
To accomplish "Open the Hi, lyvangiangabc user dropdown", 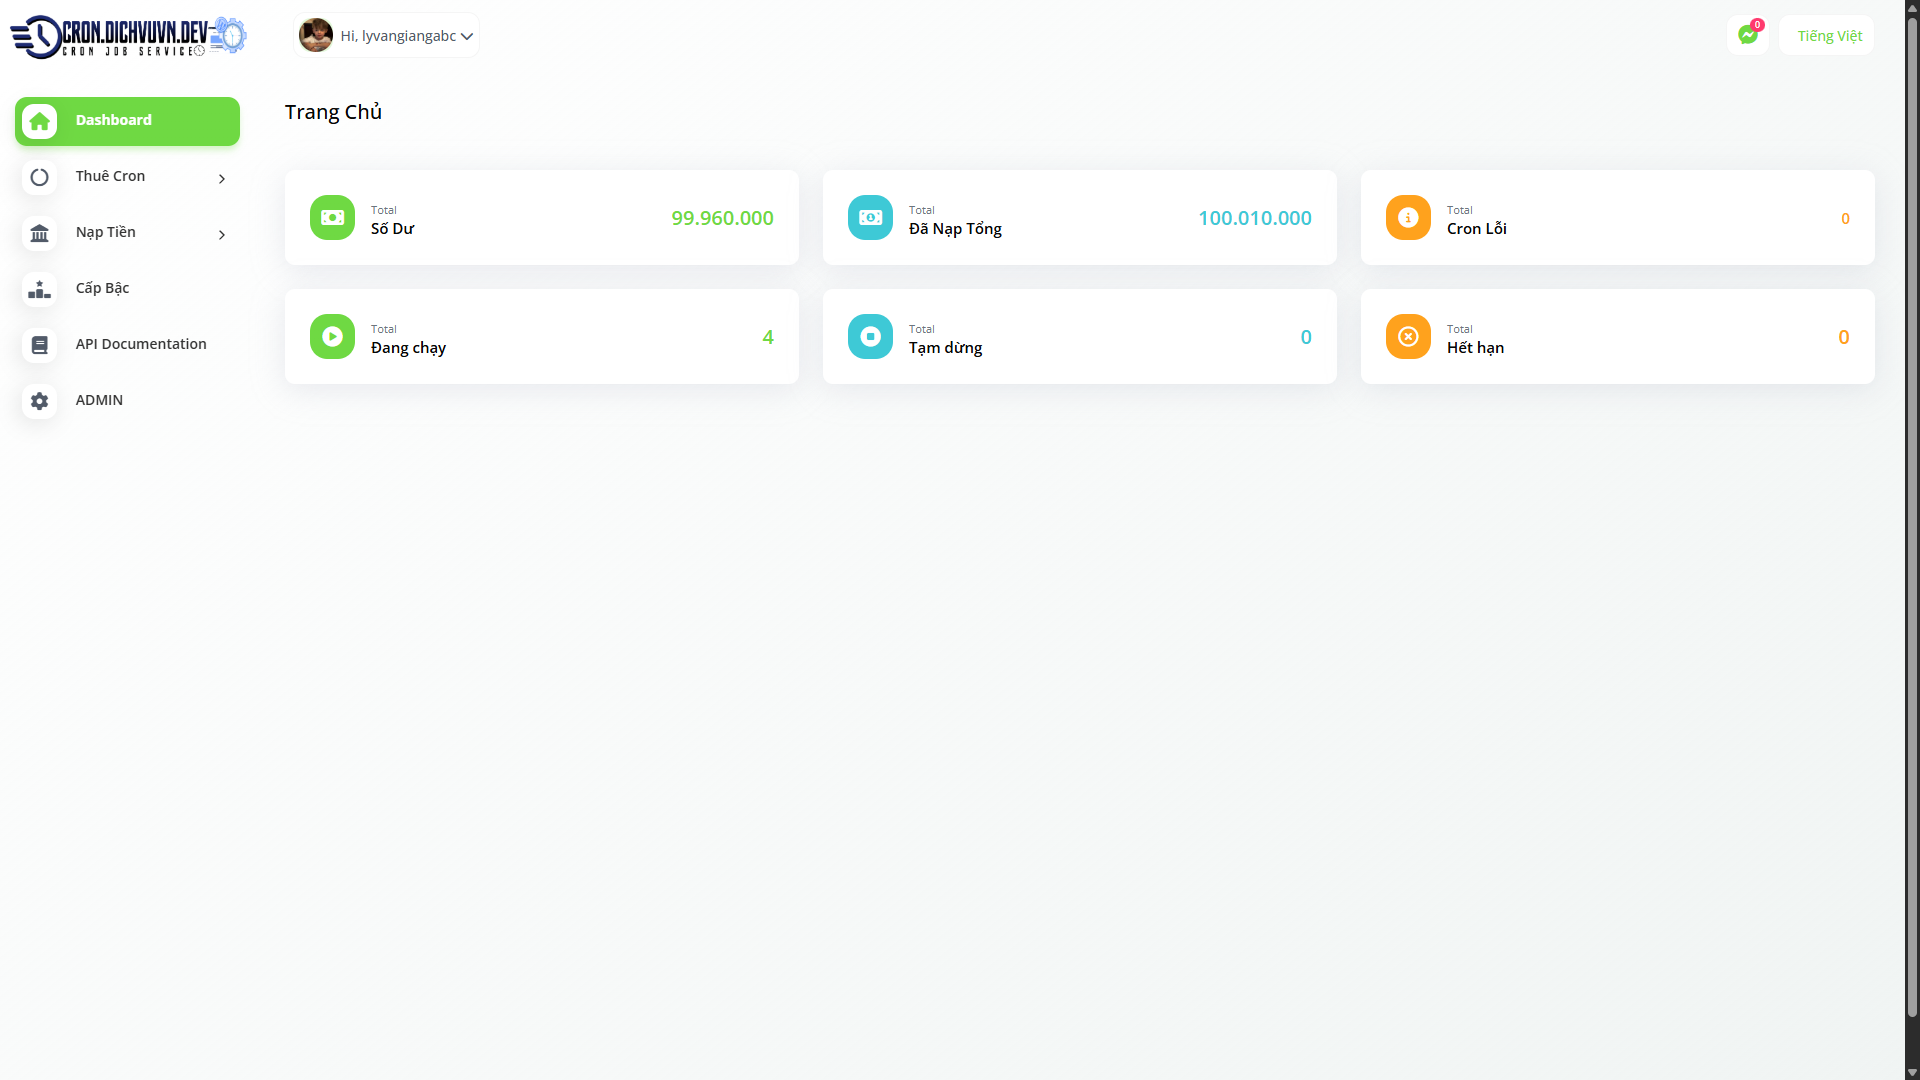I will tap(387, 36).
